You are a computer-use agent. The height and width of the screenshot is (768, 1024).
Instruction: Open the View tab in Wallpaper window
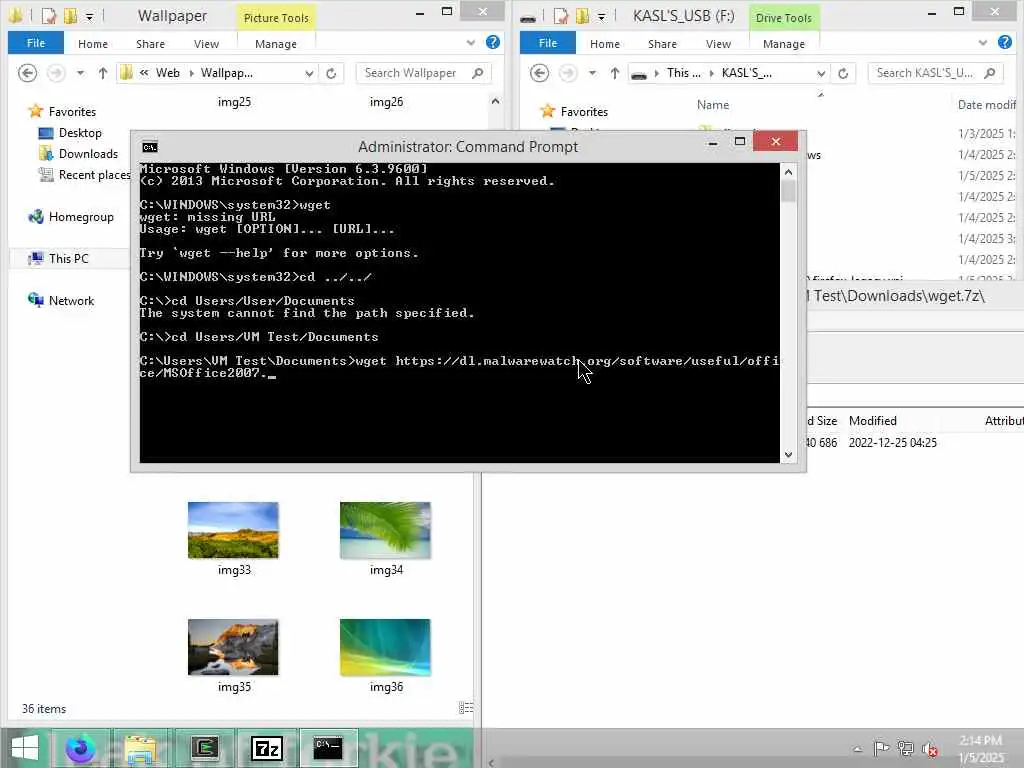[206, 44]
